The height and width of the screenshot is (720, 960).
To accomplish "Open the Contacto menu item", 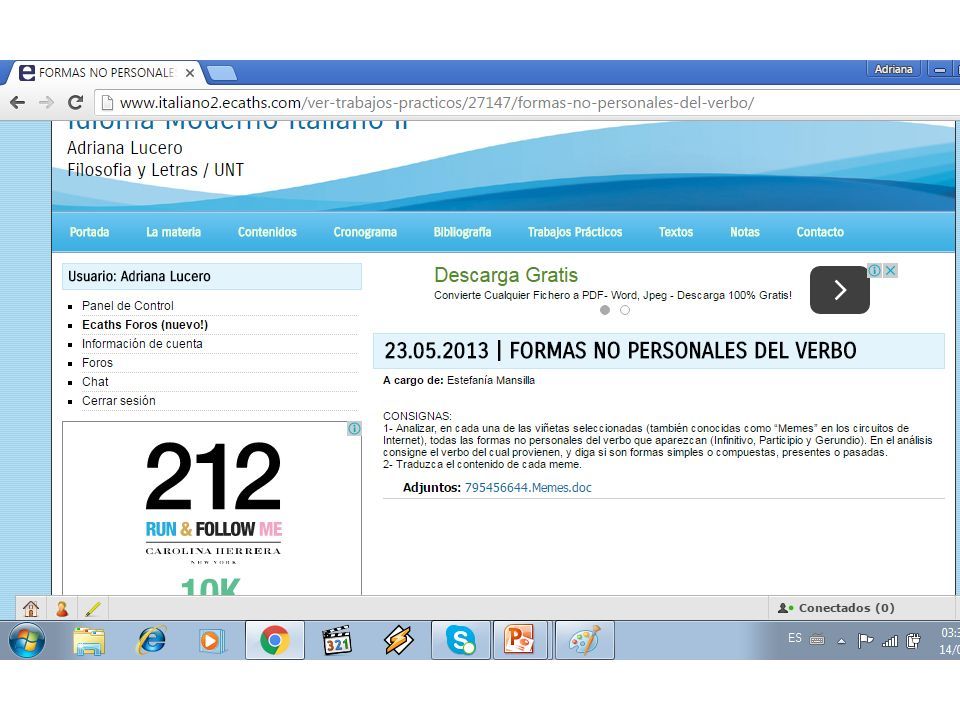I will tap(820, 232).
